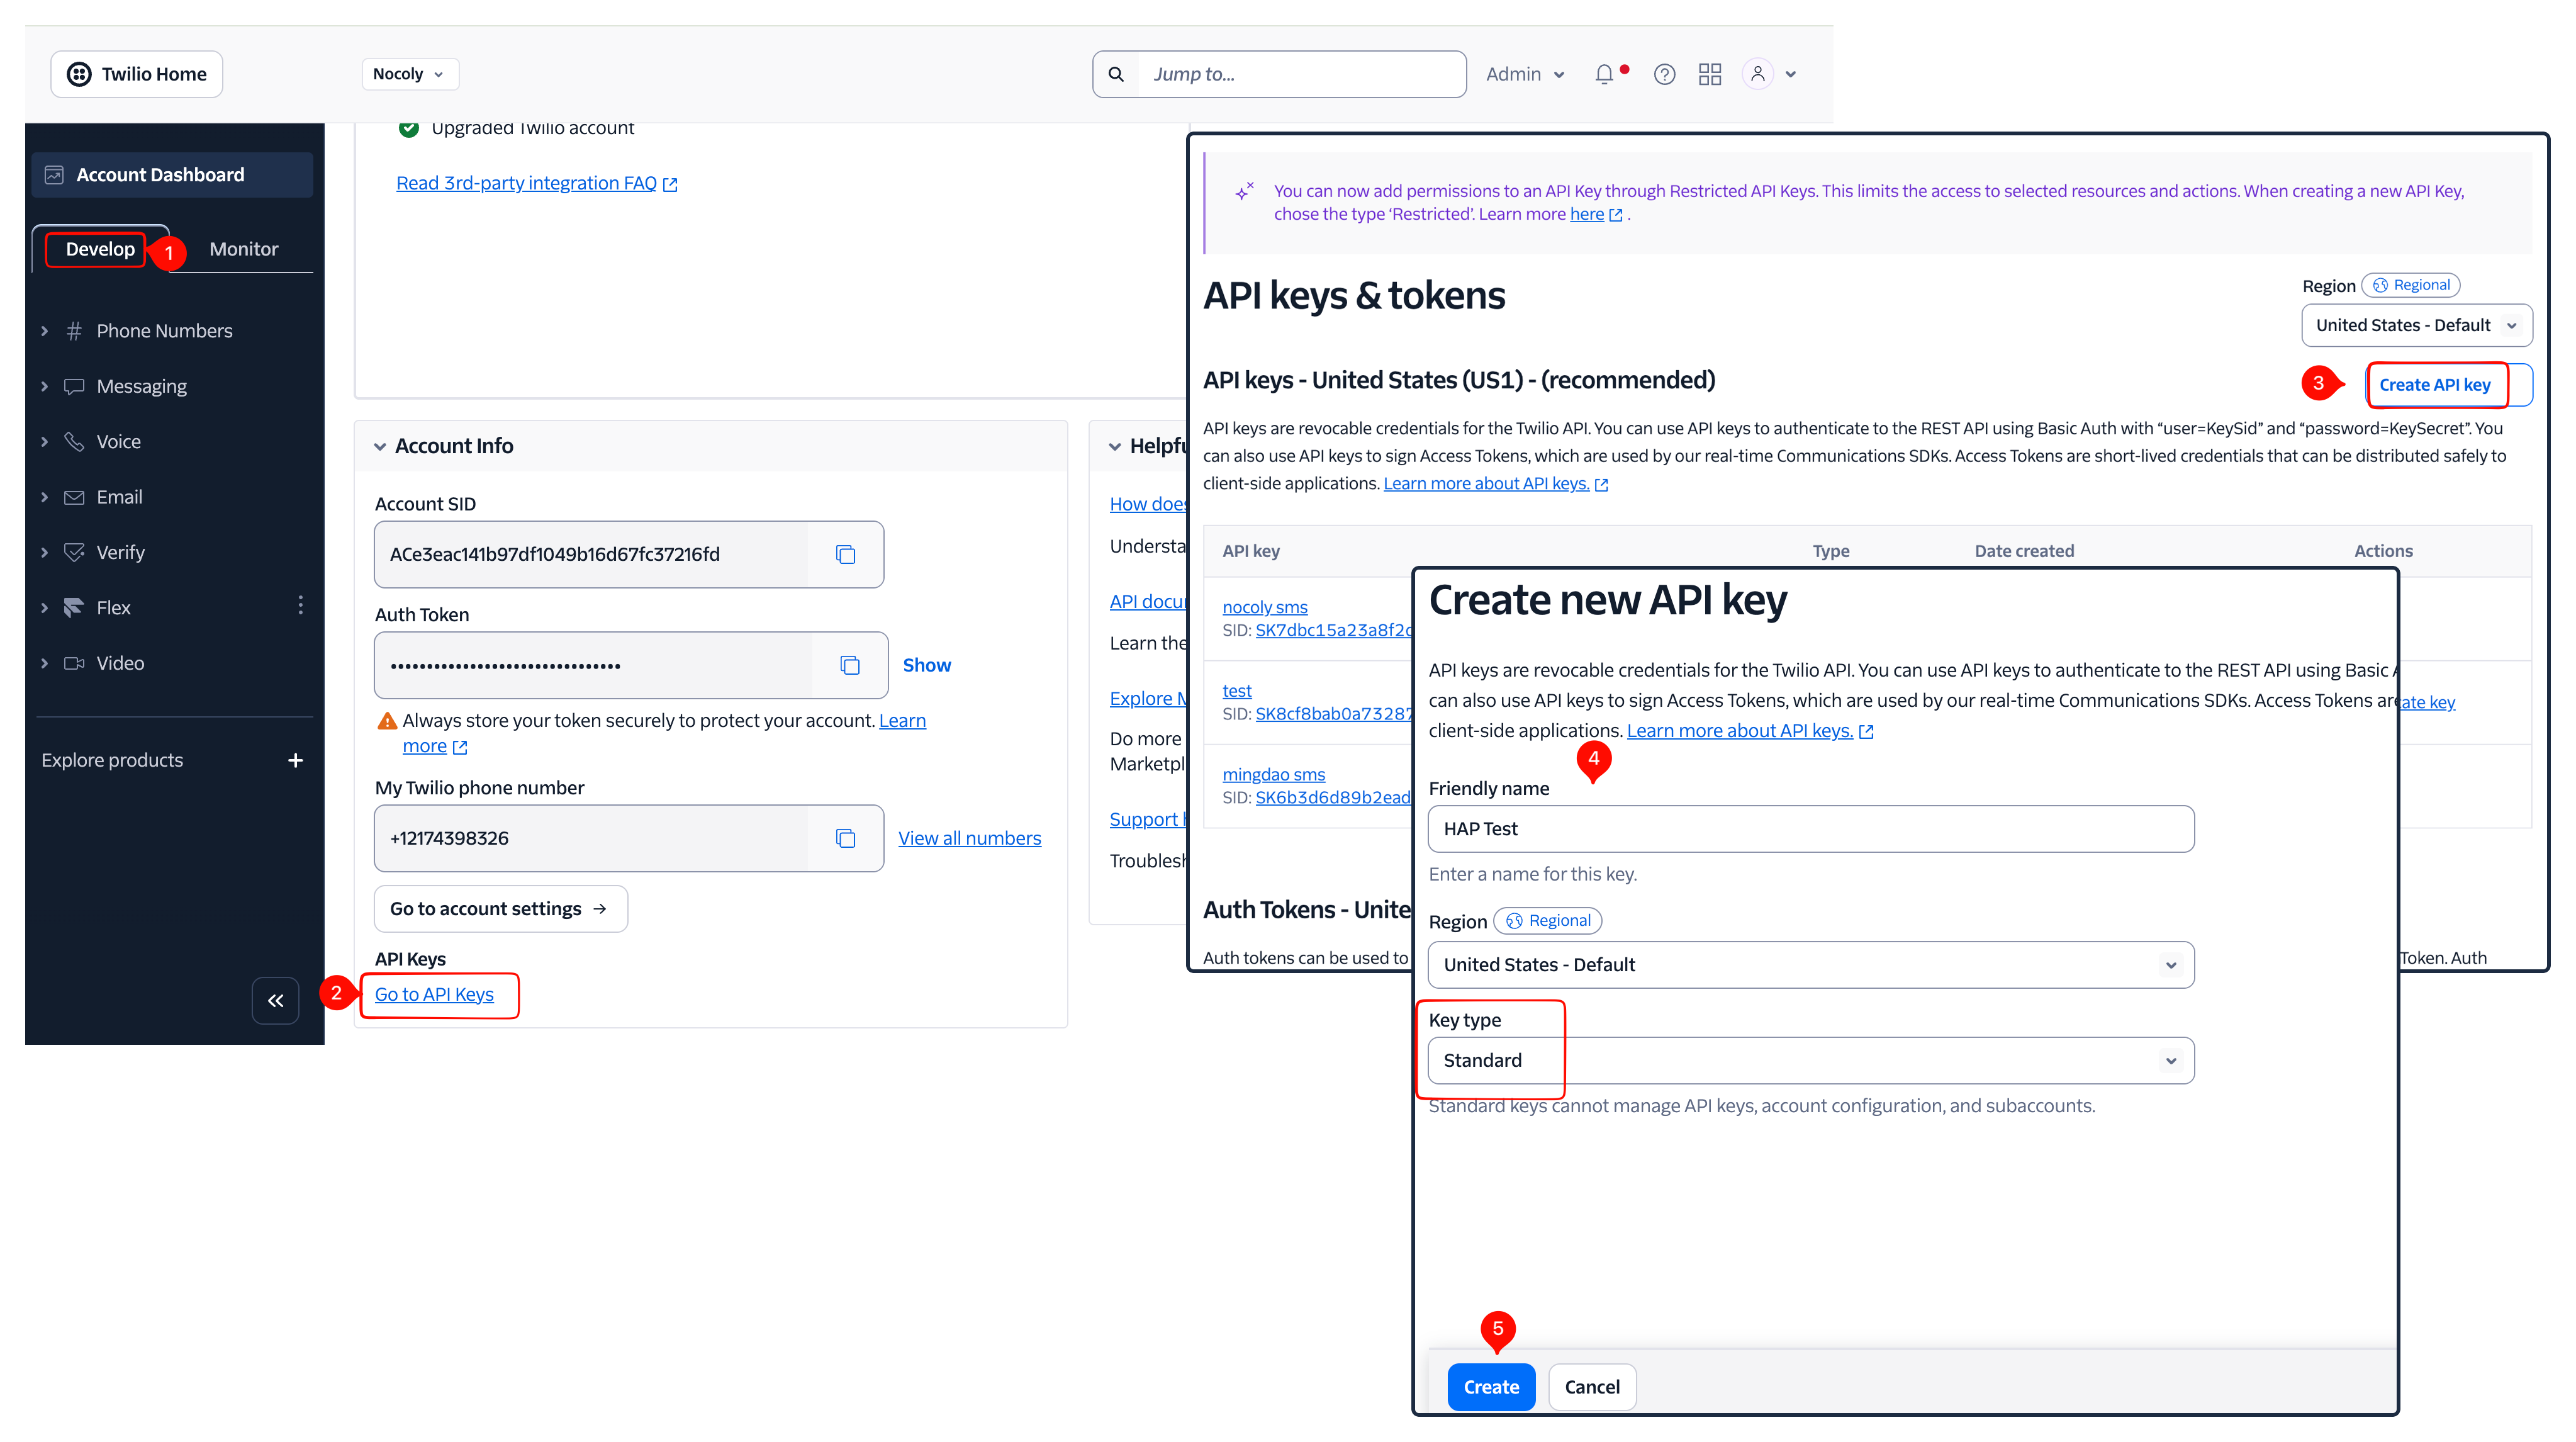Image resolution: width=2576 pixels, height=1442 pixels.
Task: Copy the Account SID value
Action: (x=845, y=554)
